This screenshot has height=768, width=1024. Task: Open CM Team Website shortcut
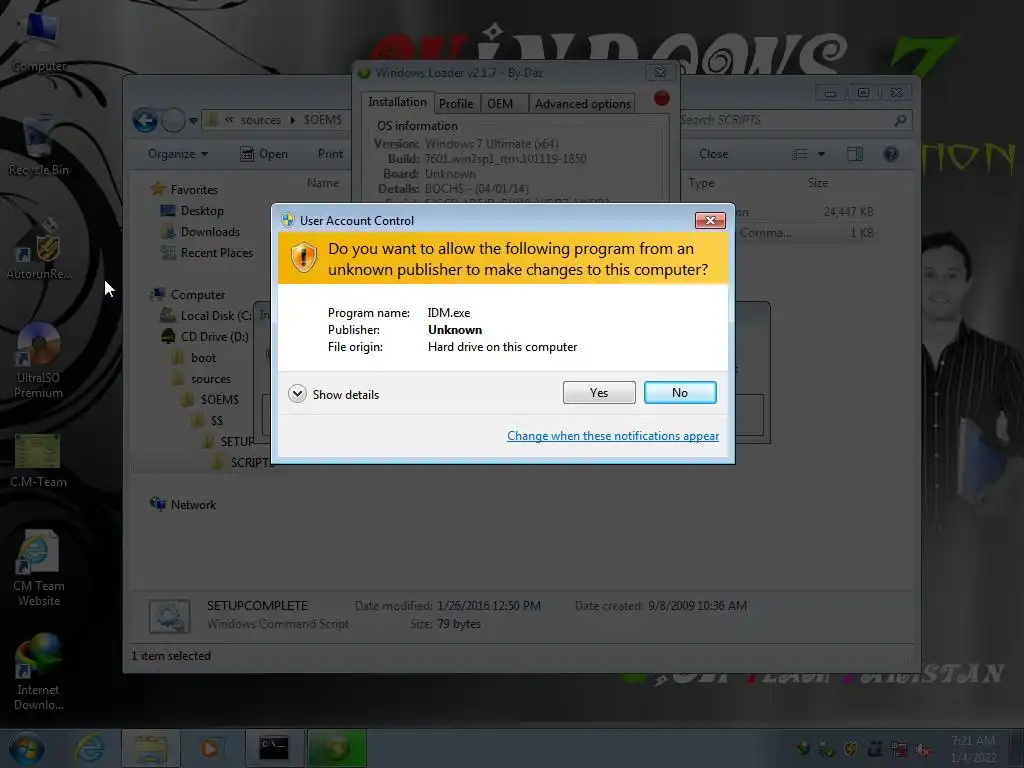click(39, 568)
